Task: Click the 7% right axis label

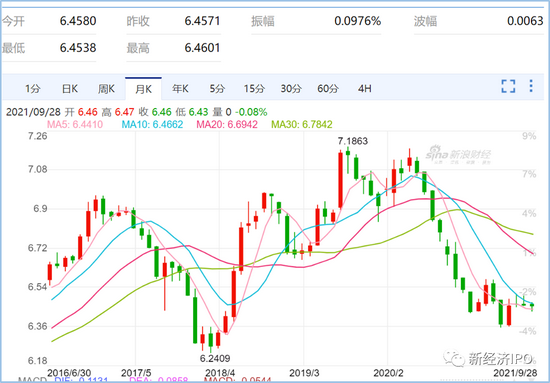Action: tap(529, 174)
